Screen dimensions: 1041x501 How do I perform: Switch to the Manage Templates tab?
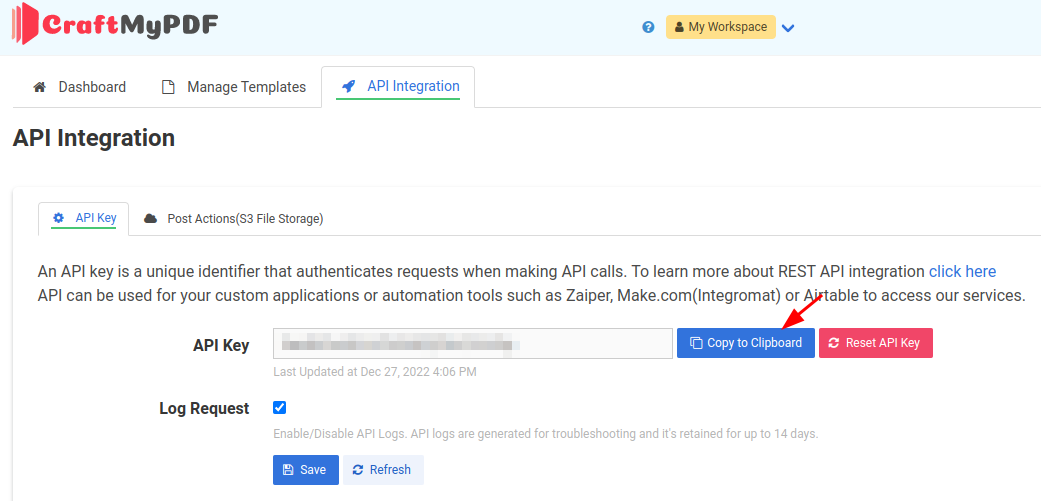(246, 87)
